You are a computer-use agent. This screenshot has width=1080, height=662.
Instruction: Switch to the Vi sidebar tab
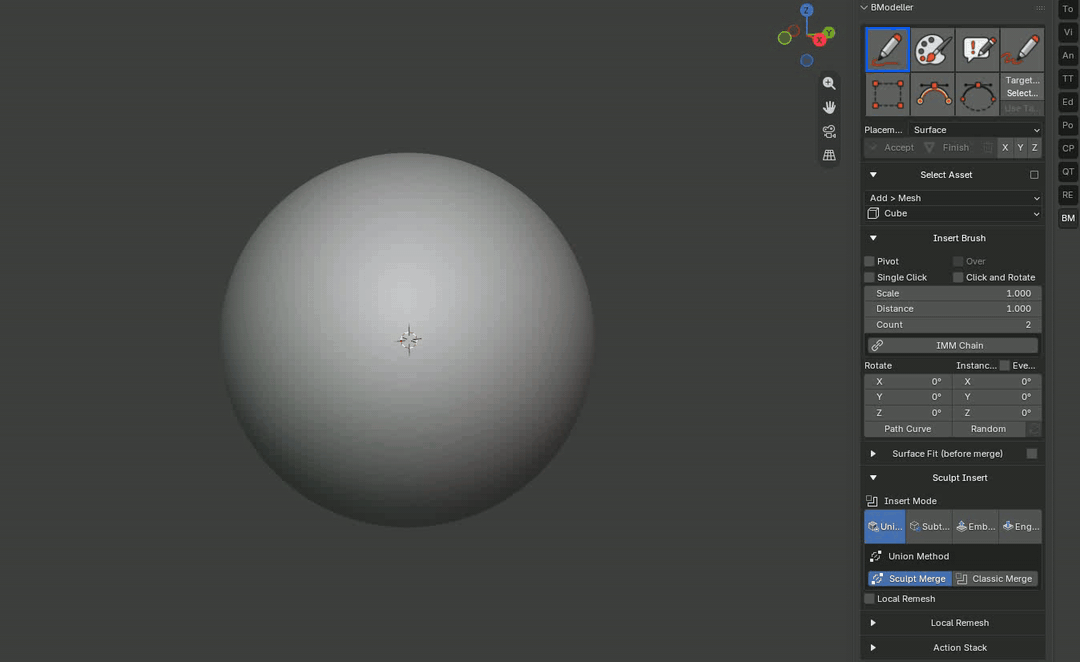coord(1068,32)
